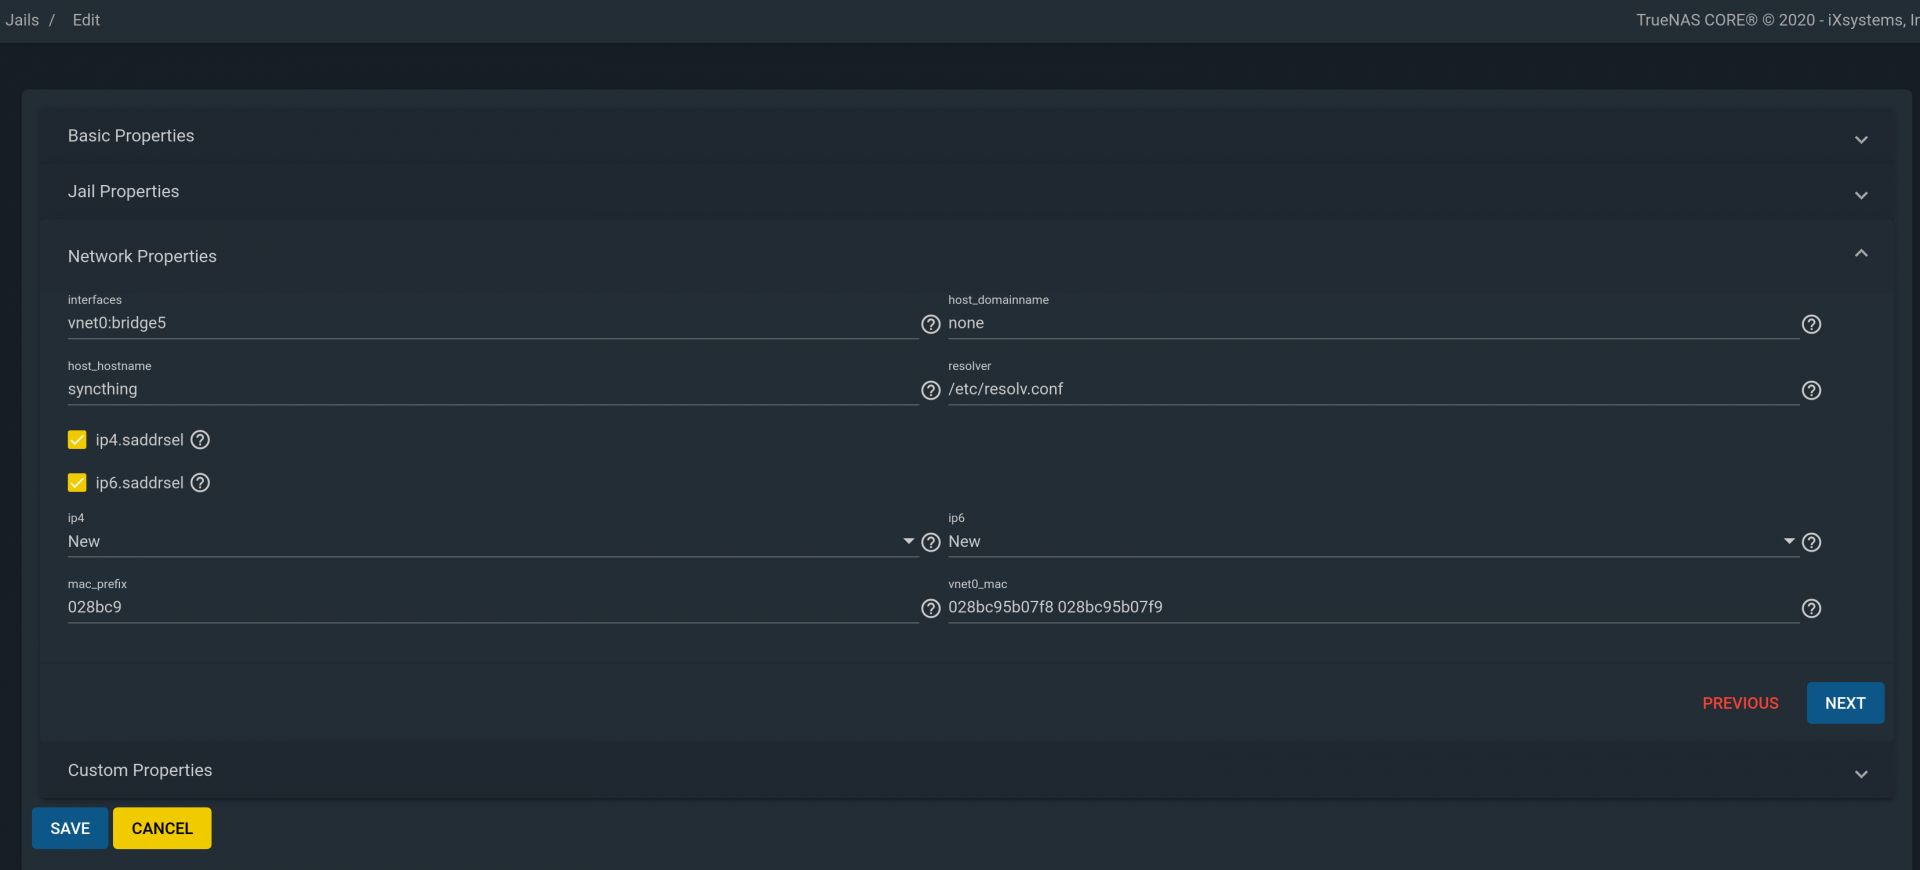The height and width of the screenshot is (870, 1920).
Task: Expand the Basic Properties section
Action: pos(966,136)
